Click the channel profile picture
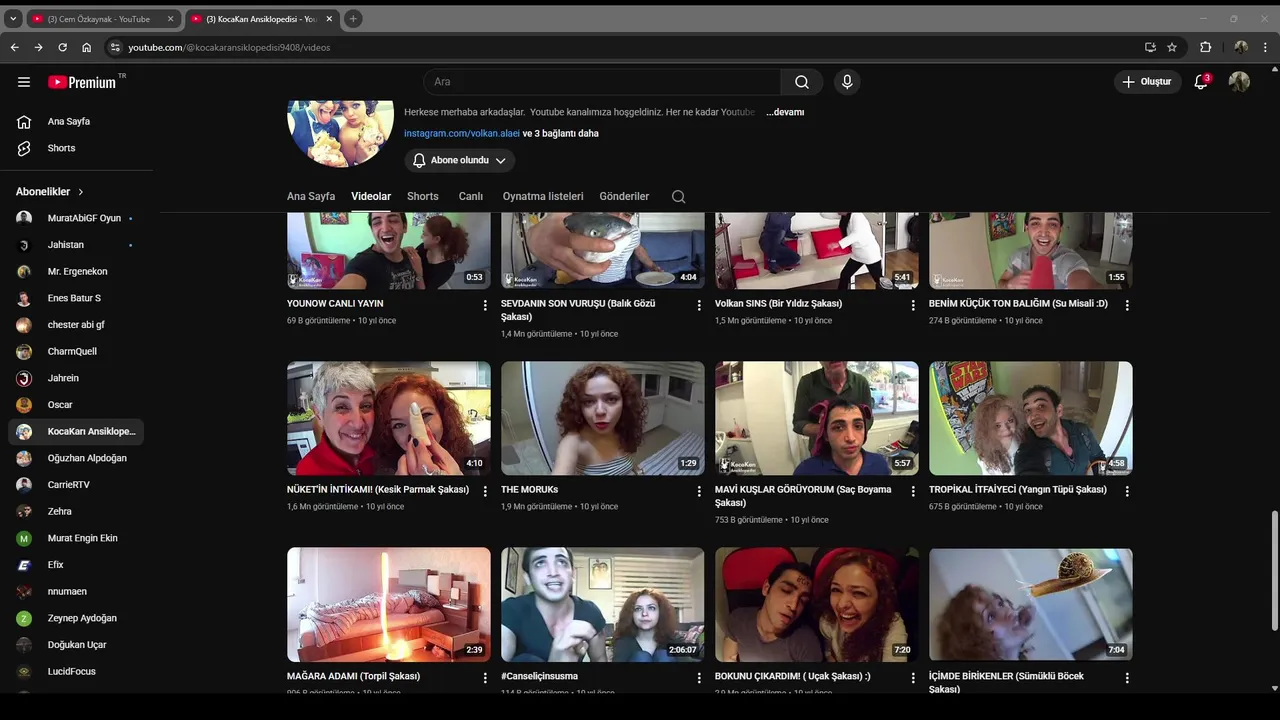Viewport: 1280px width, 720px height. click(x=341, y=132)
